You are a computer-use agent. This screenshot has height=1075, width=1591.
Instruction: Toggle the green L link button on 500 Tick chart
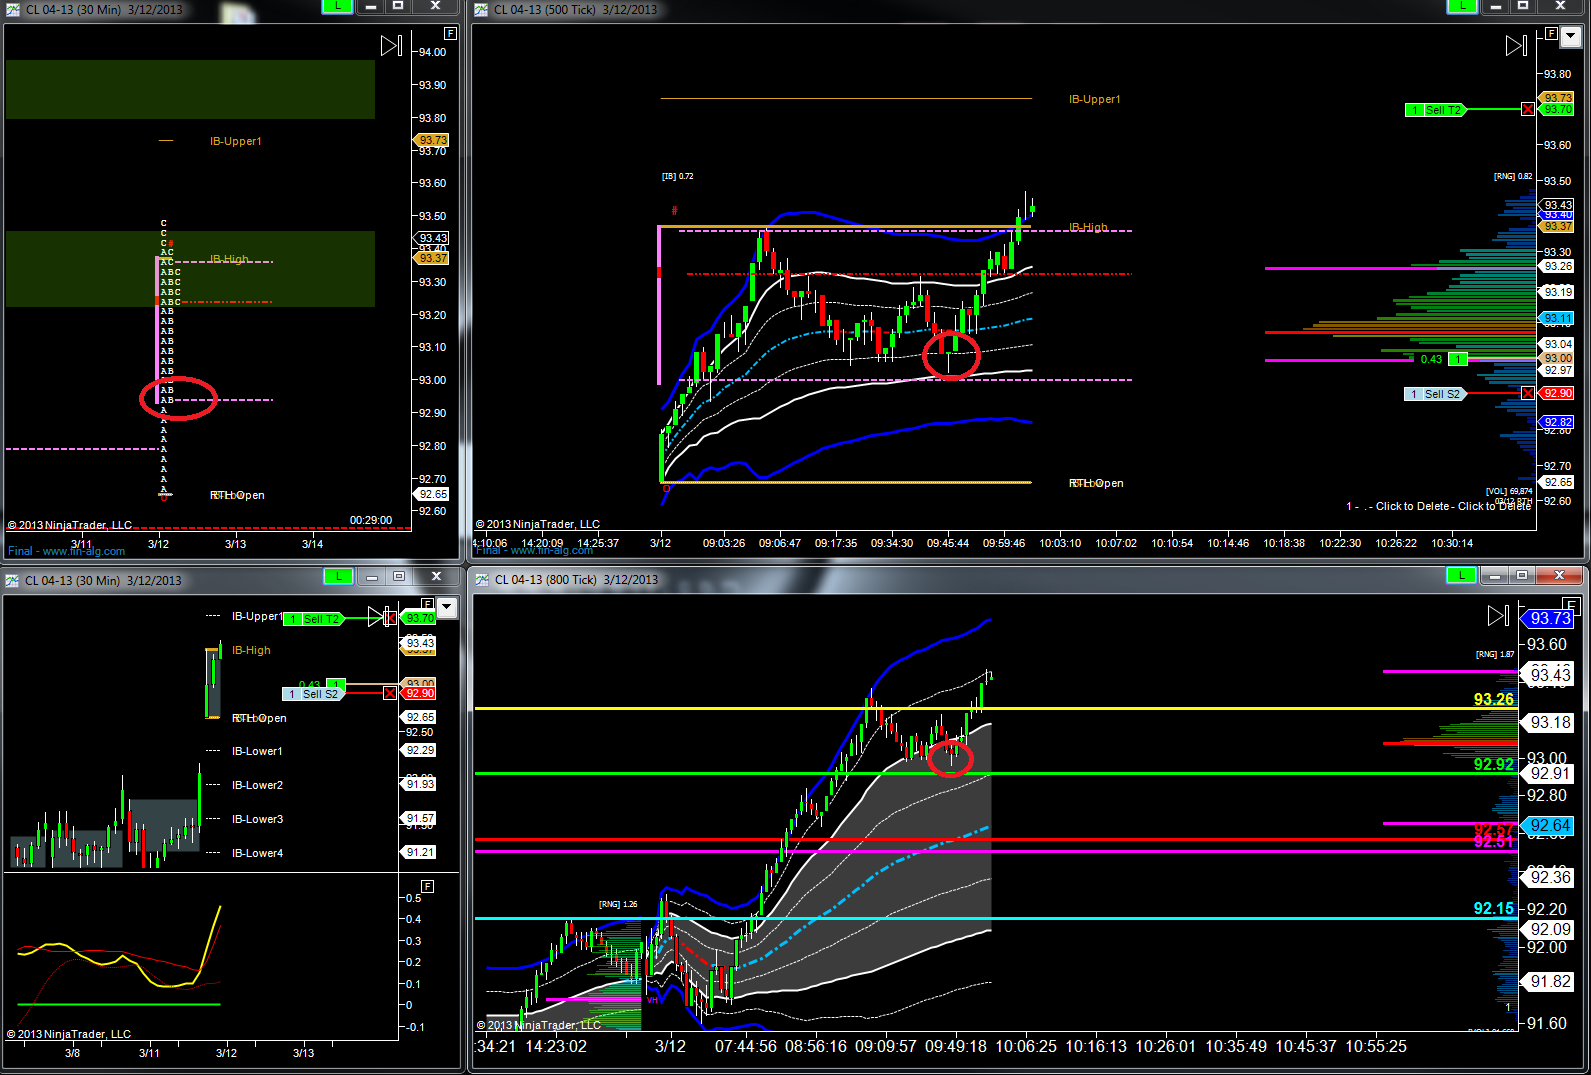pyautogui.click(x=1463, y=6)
